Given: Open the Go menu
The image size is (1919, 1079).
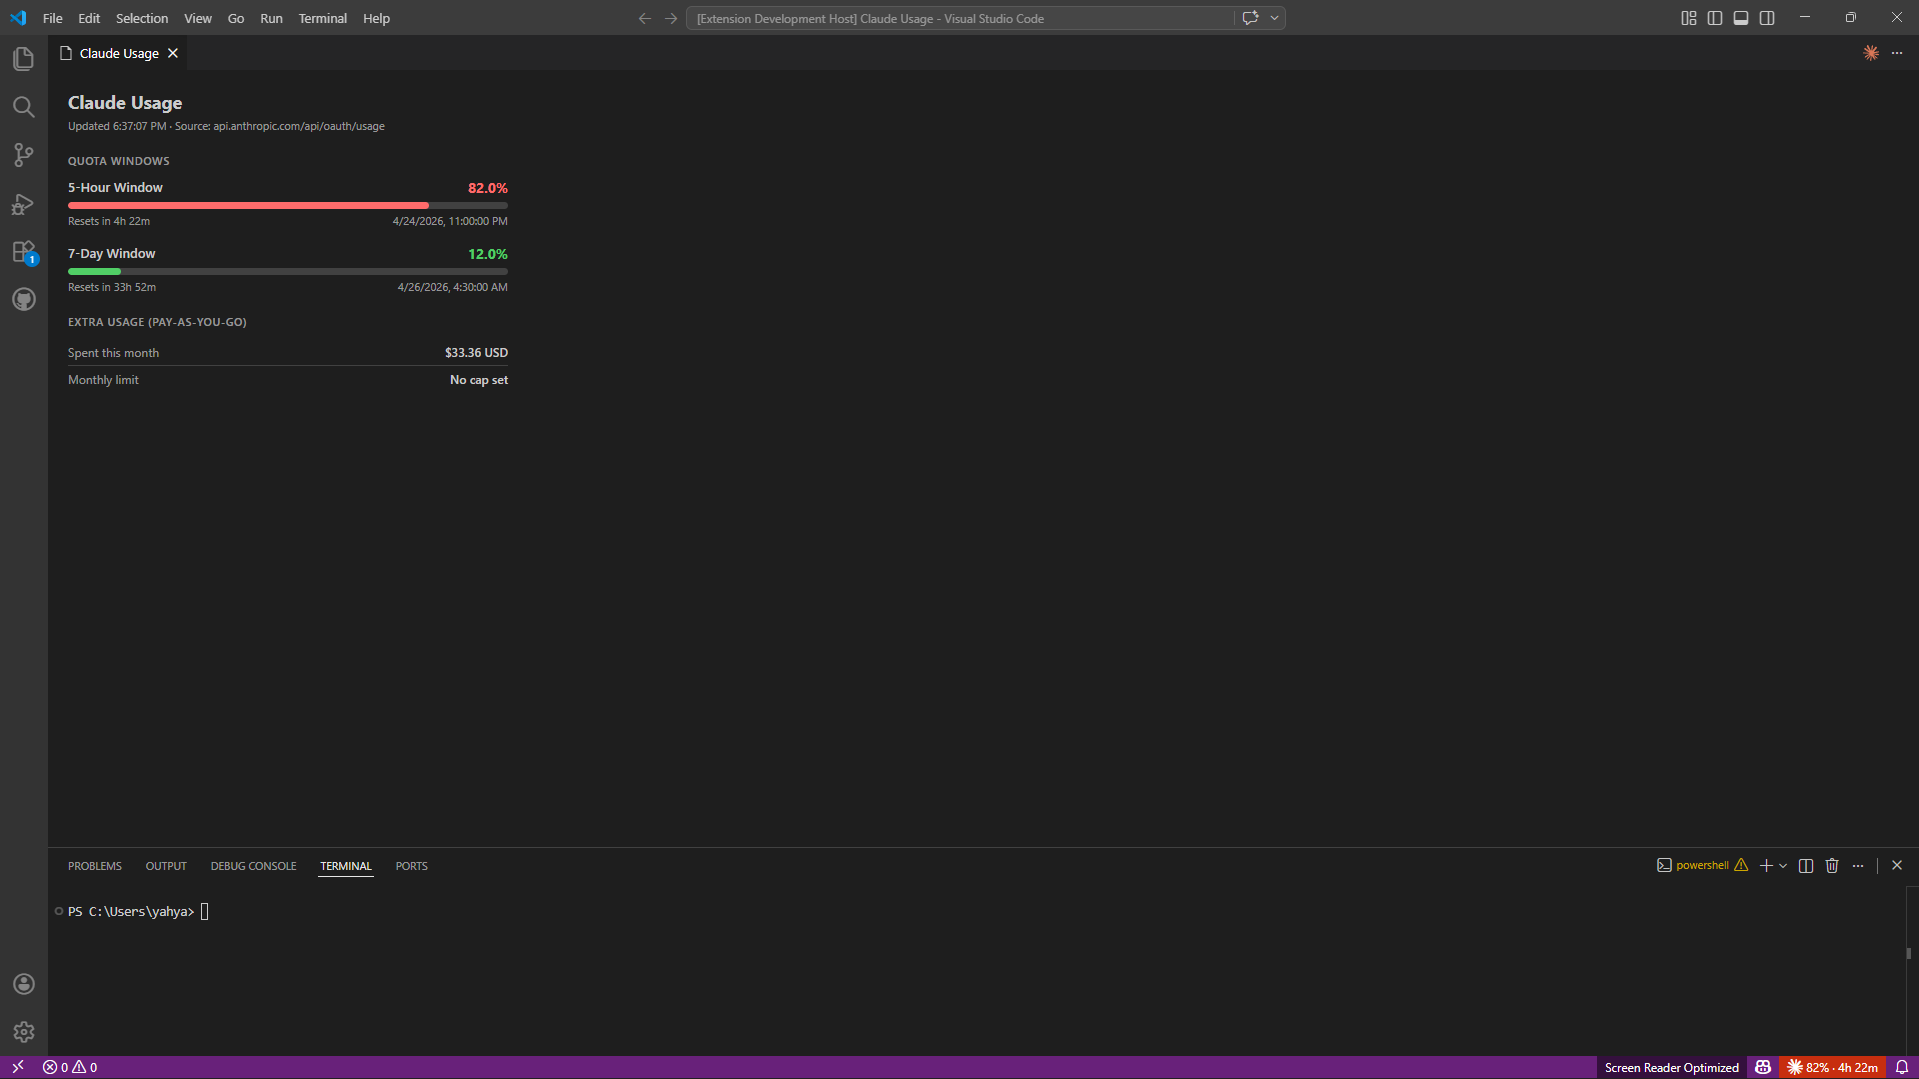Looking at the screenshot, I should click(236, 18).
